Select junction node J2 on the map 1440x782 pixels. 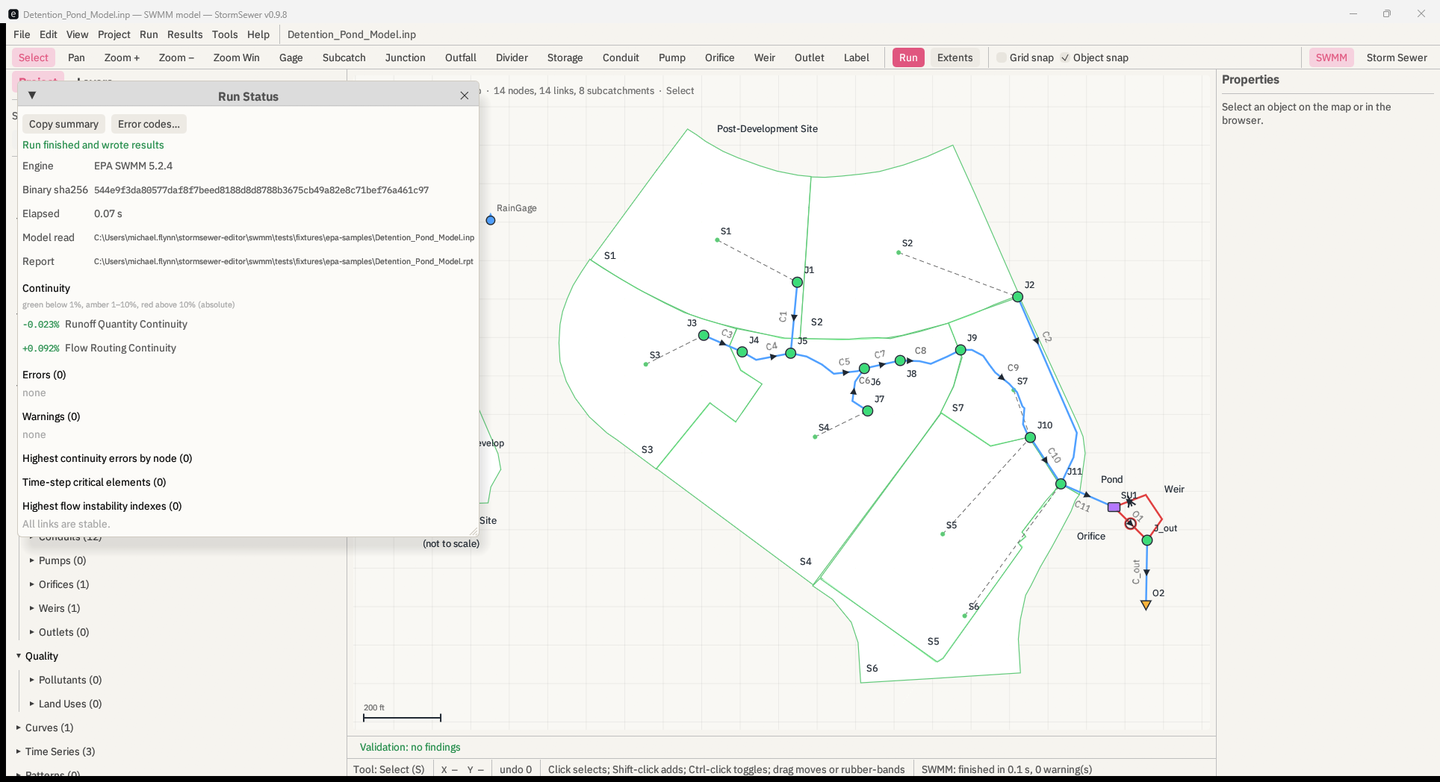pyautogui.click(x=1017, y=297)
